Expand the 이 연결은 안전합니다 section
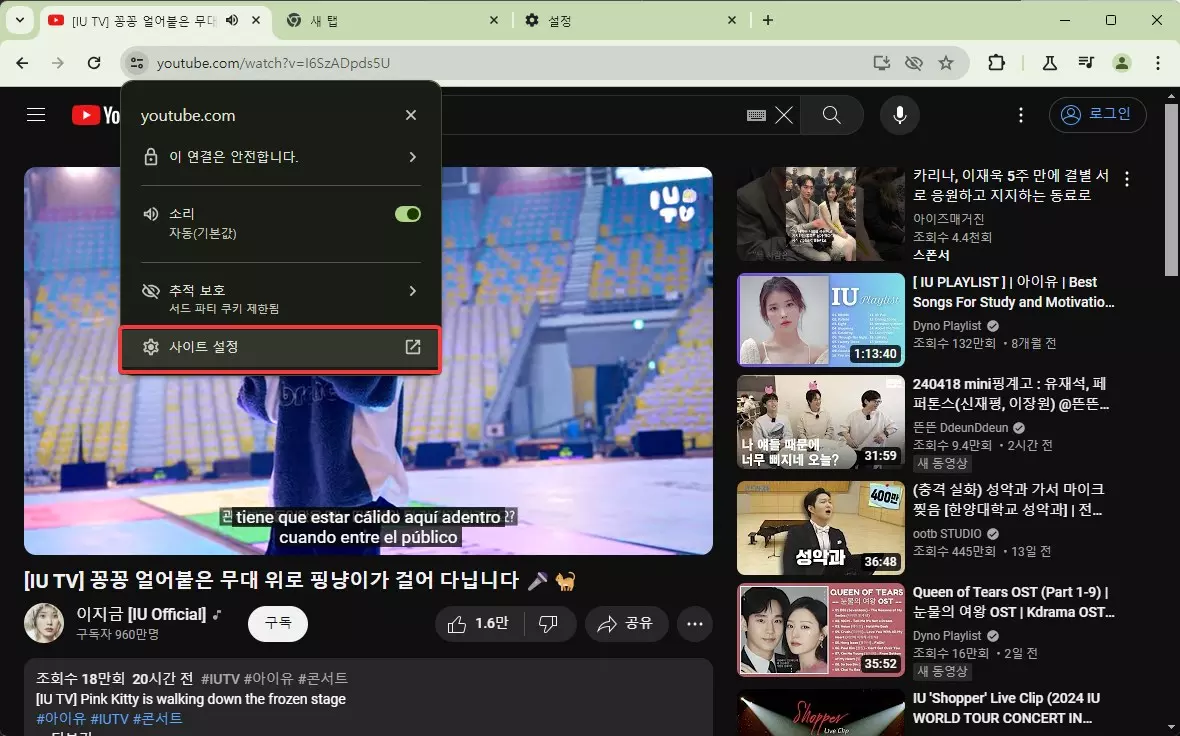This screenshot has height=736, width=1180. point(411,156)
